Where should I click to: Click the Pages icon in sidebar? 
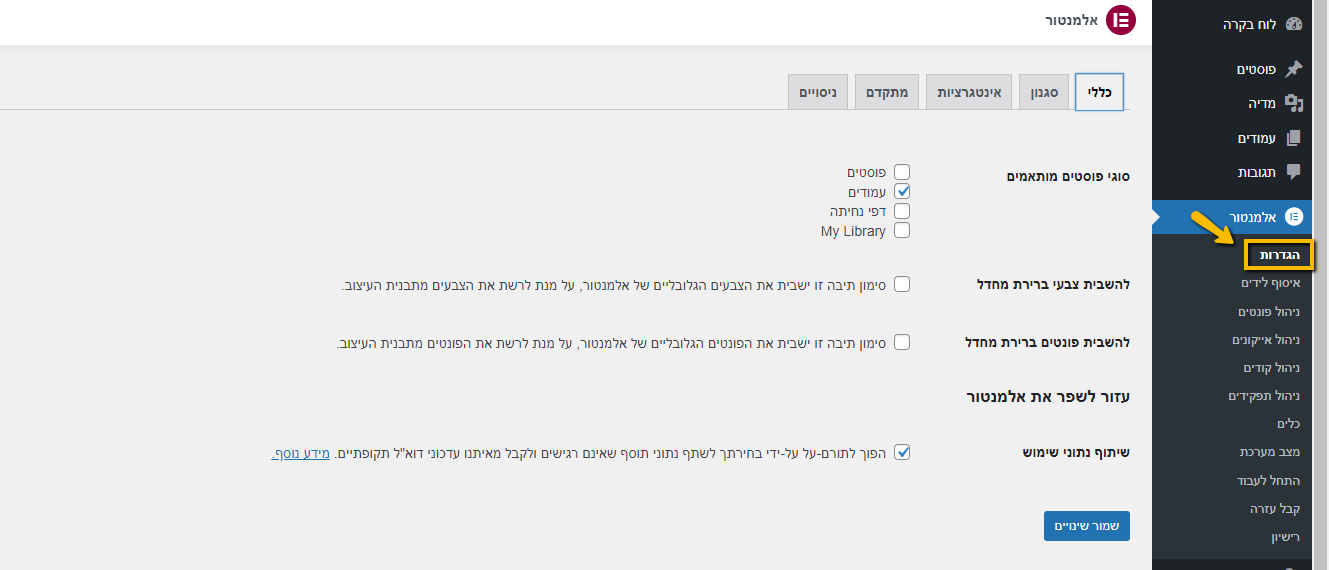click(x=1294, y=138)
